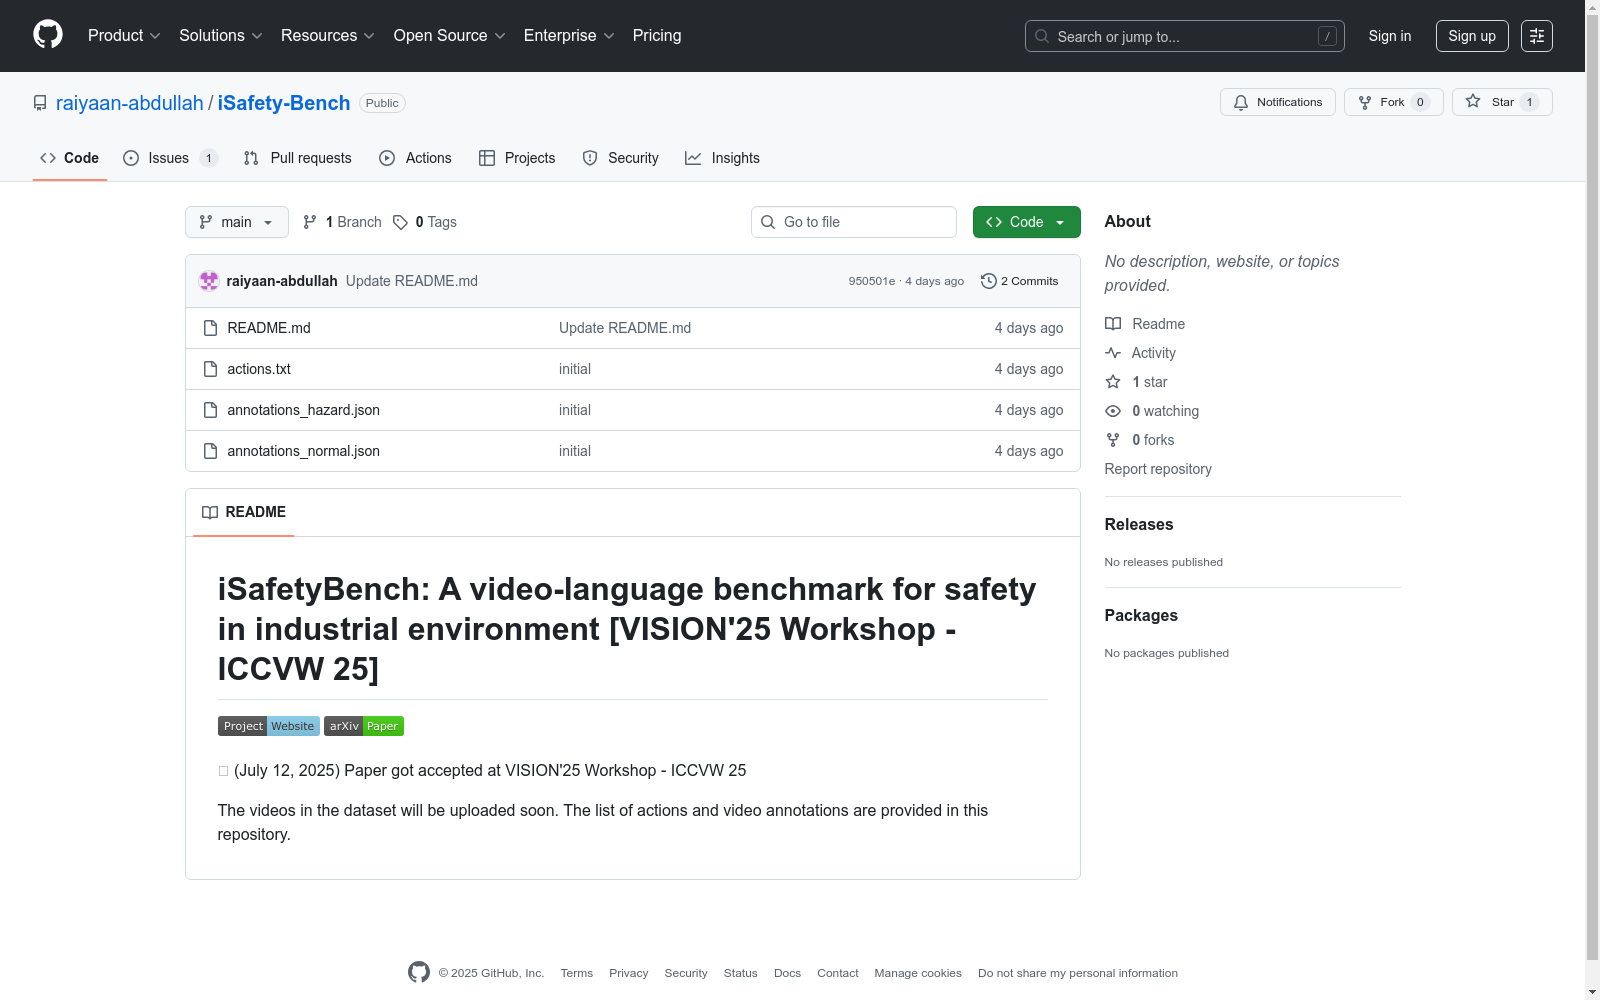Click the Privacy footer link
The image size is (1600, 1000).
629,973
